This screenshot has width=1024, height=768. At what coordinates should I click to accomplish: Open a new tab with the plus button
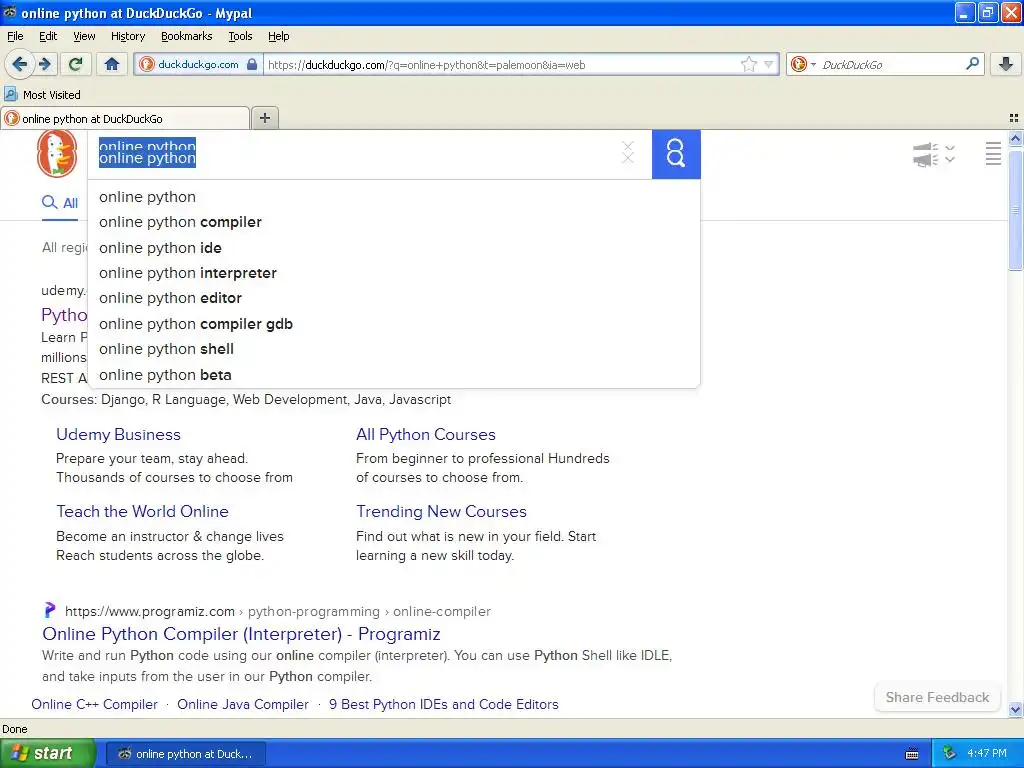[264, 118]
